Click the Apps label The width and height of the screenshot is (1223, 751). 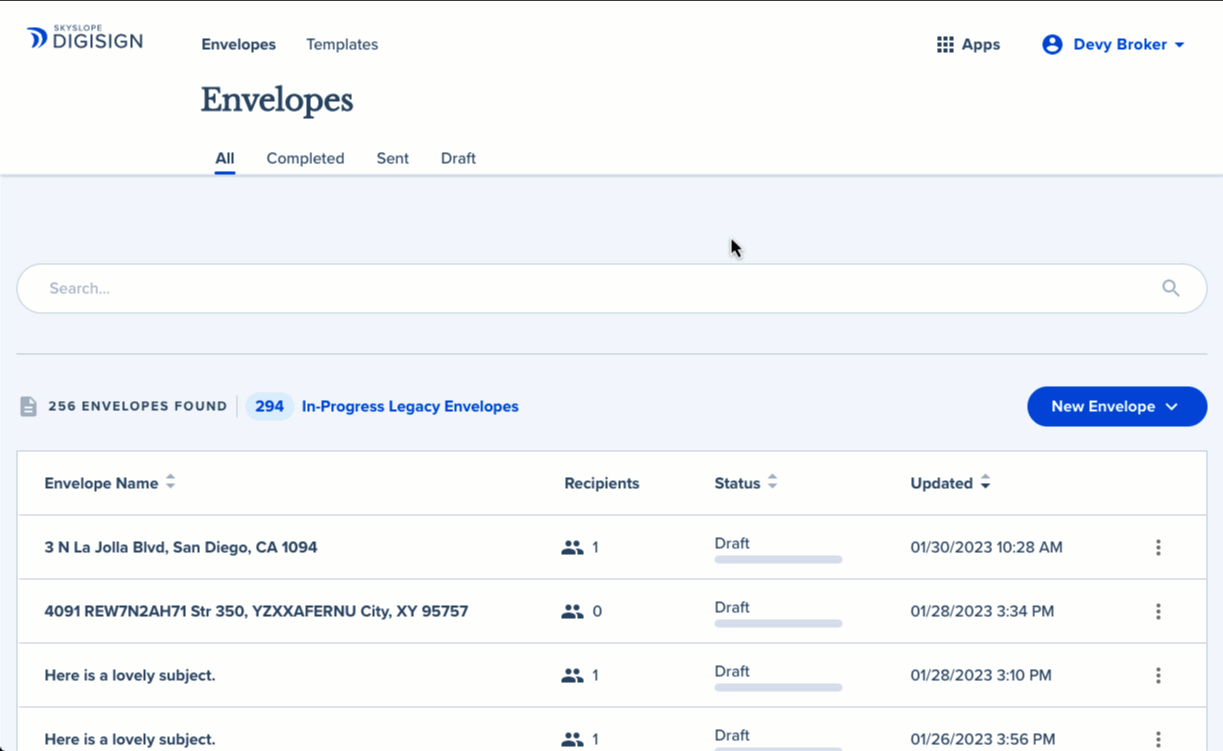point(981,44)
